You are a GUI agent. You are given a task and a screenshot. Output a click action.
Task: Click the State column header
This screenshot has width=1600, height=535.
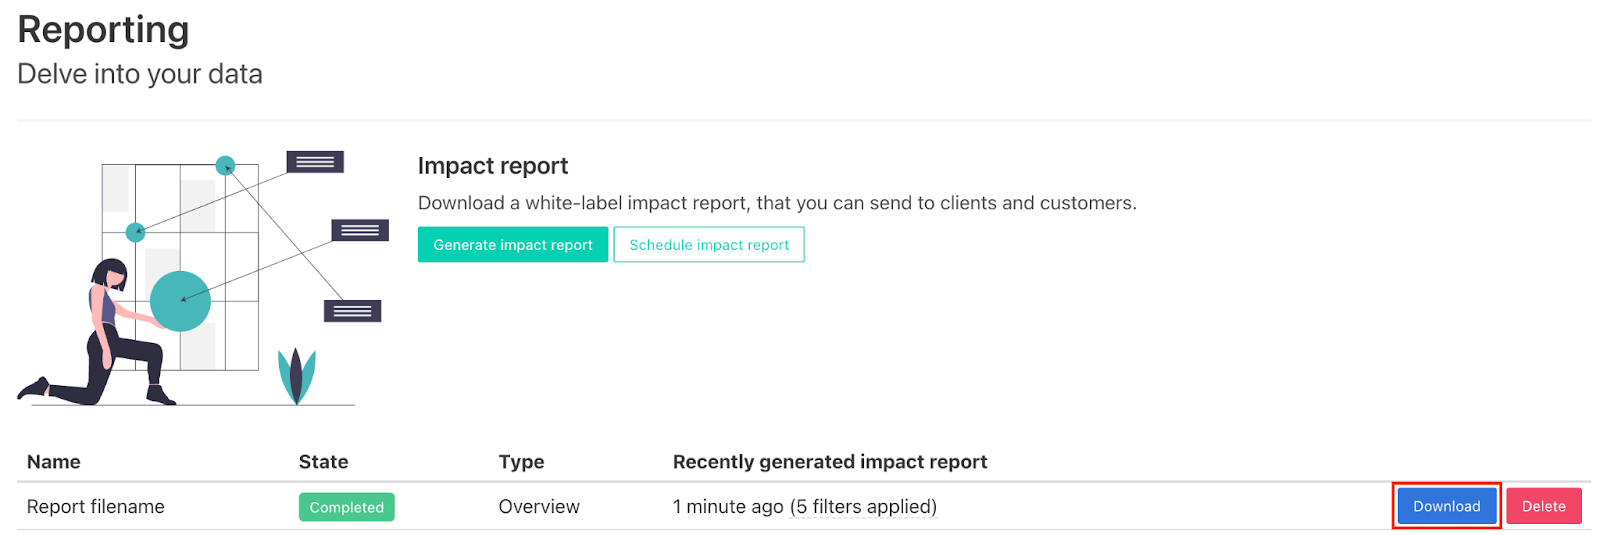pos(323,462)
